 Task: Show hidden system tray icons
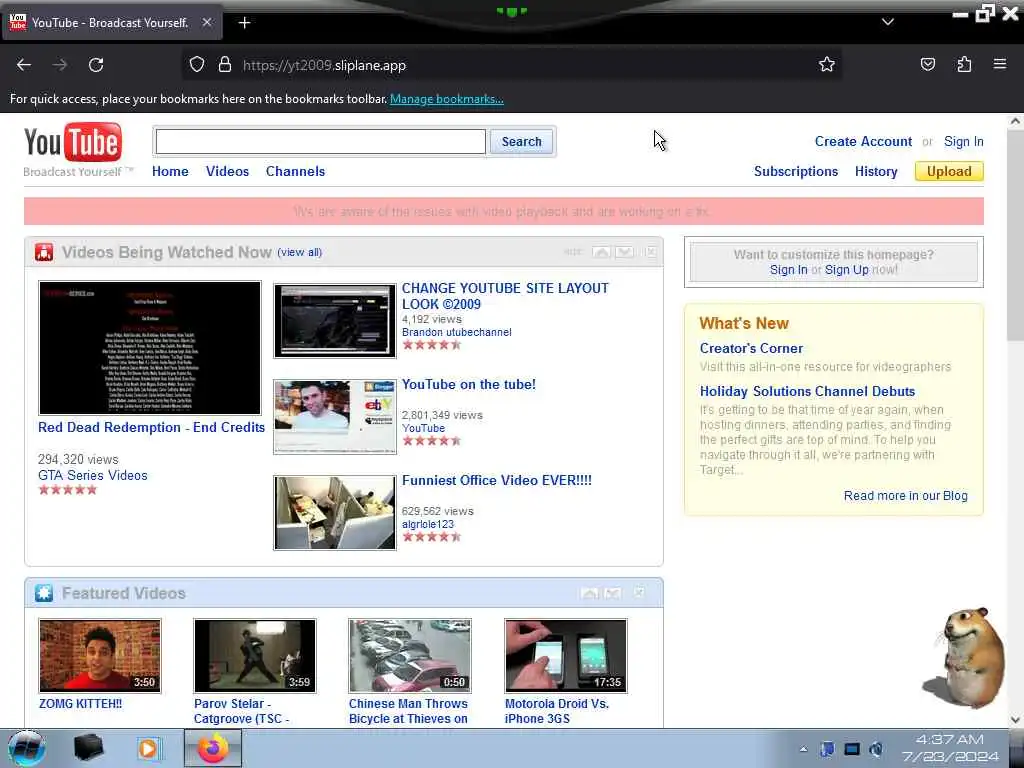[803, 749]
